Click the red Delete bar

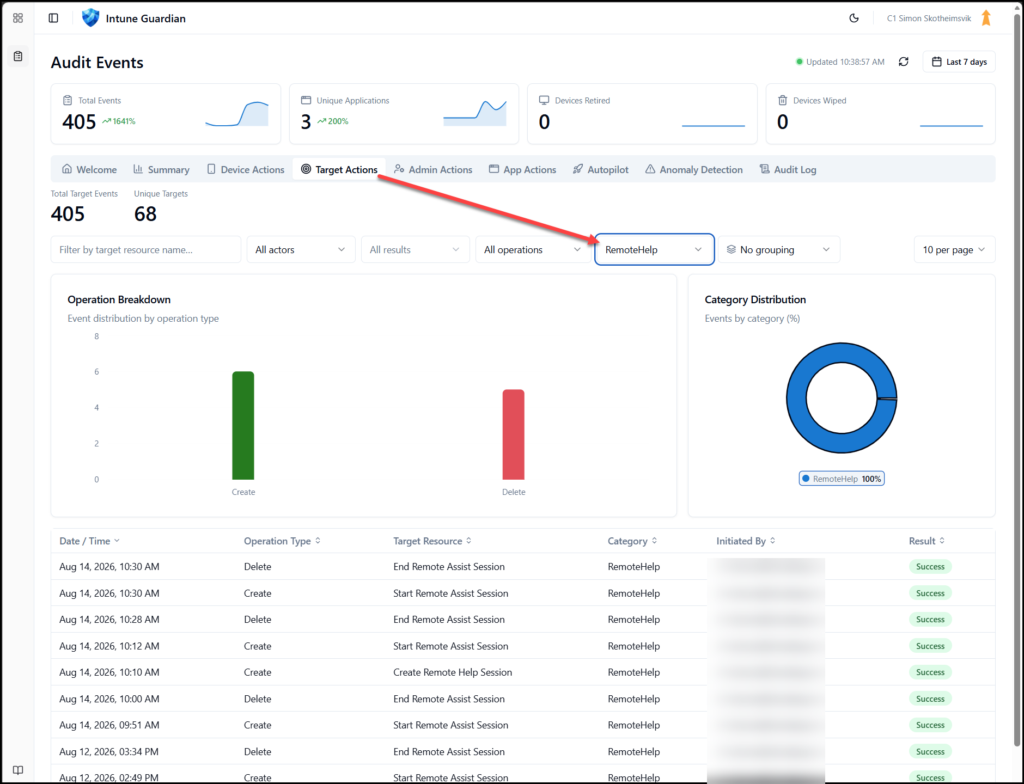[x=513, y=434]
